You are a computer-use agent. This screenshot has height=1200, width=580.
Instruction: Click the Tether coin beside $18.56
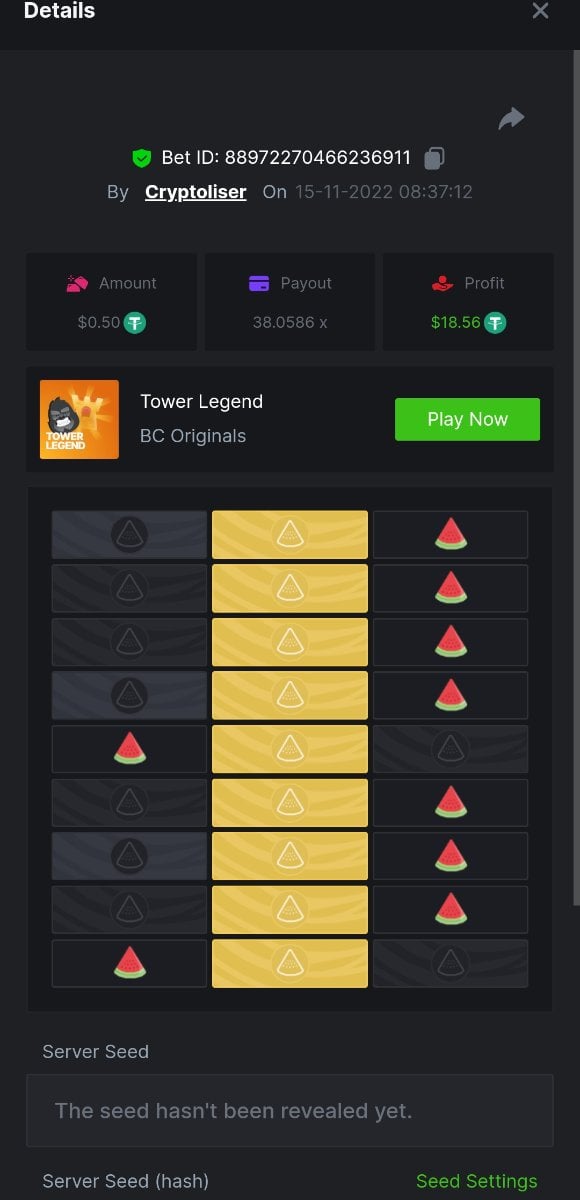(x=495, y=323)
